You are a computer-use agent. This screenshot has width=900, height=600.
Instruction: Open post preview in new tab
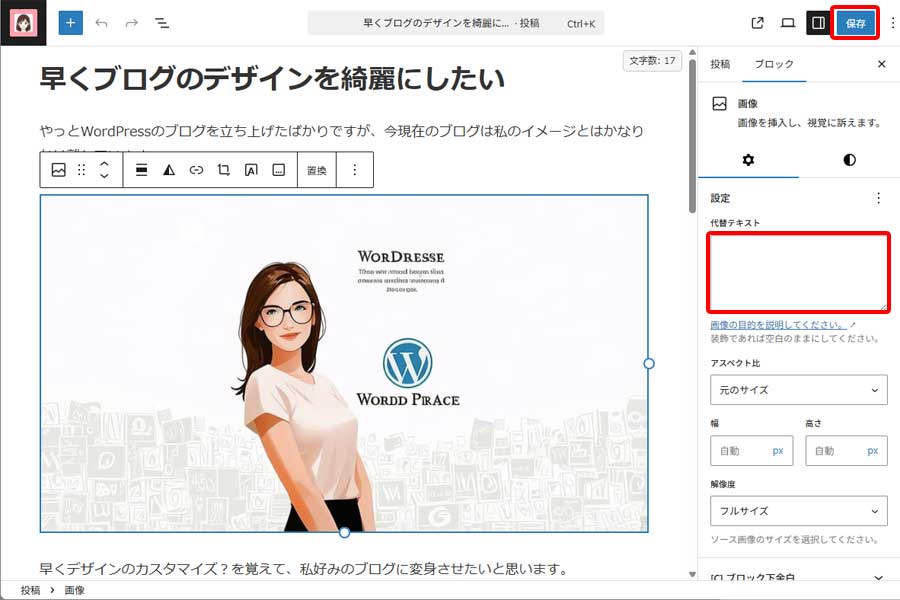757,22
